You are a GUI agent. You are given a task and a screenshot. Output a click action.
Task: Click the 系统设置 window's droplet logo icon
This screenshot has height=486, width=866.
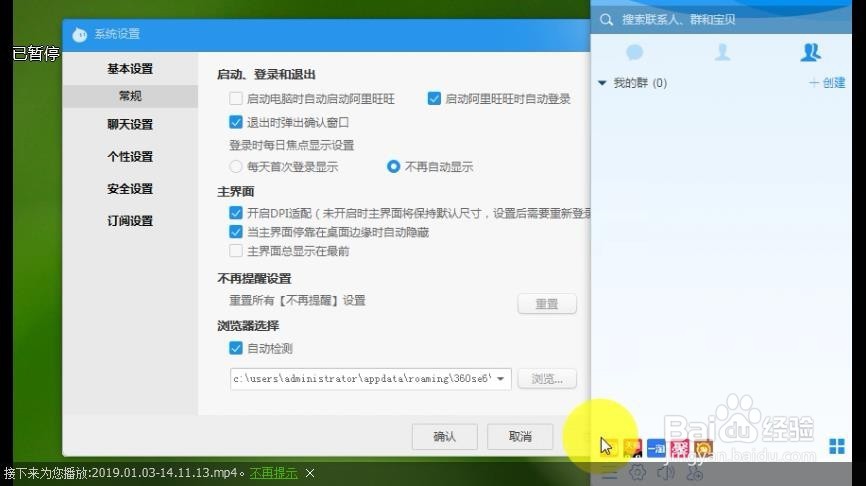point(80,34)
